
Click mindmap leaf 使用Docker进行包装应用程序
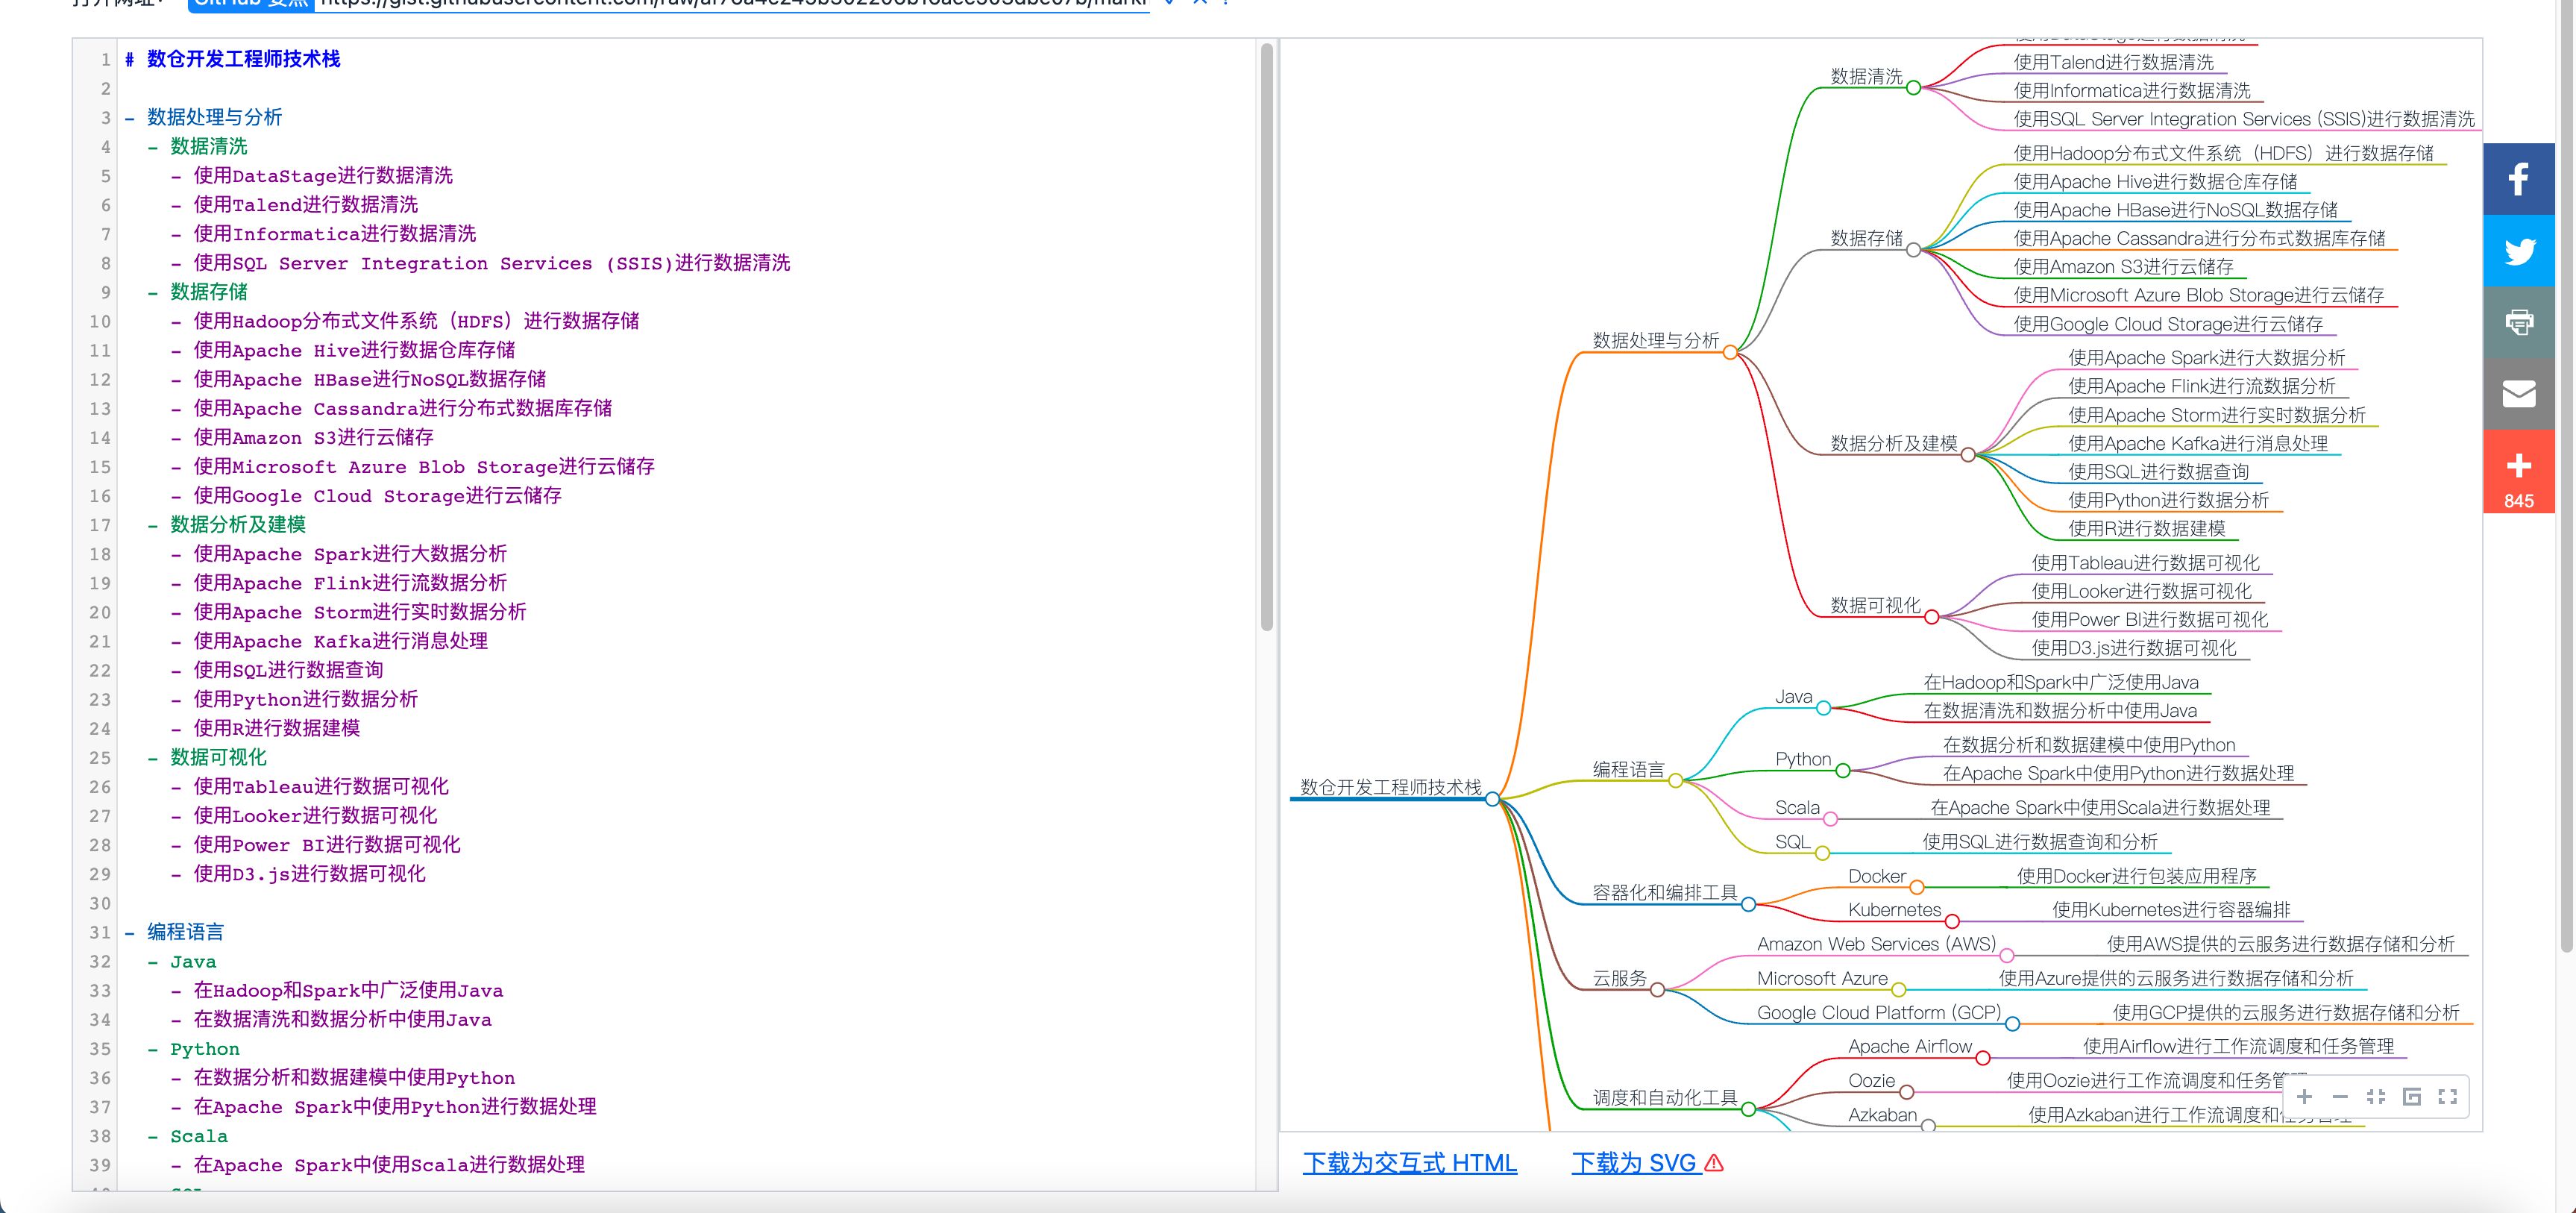click(x=2137, y=876)
